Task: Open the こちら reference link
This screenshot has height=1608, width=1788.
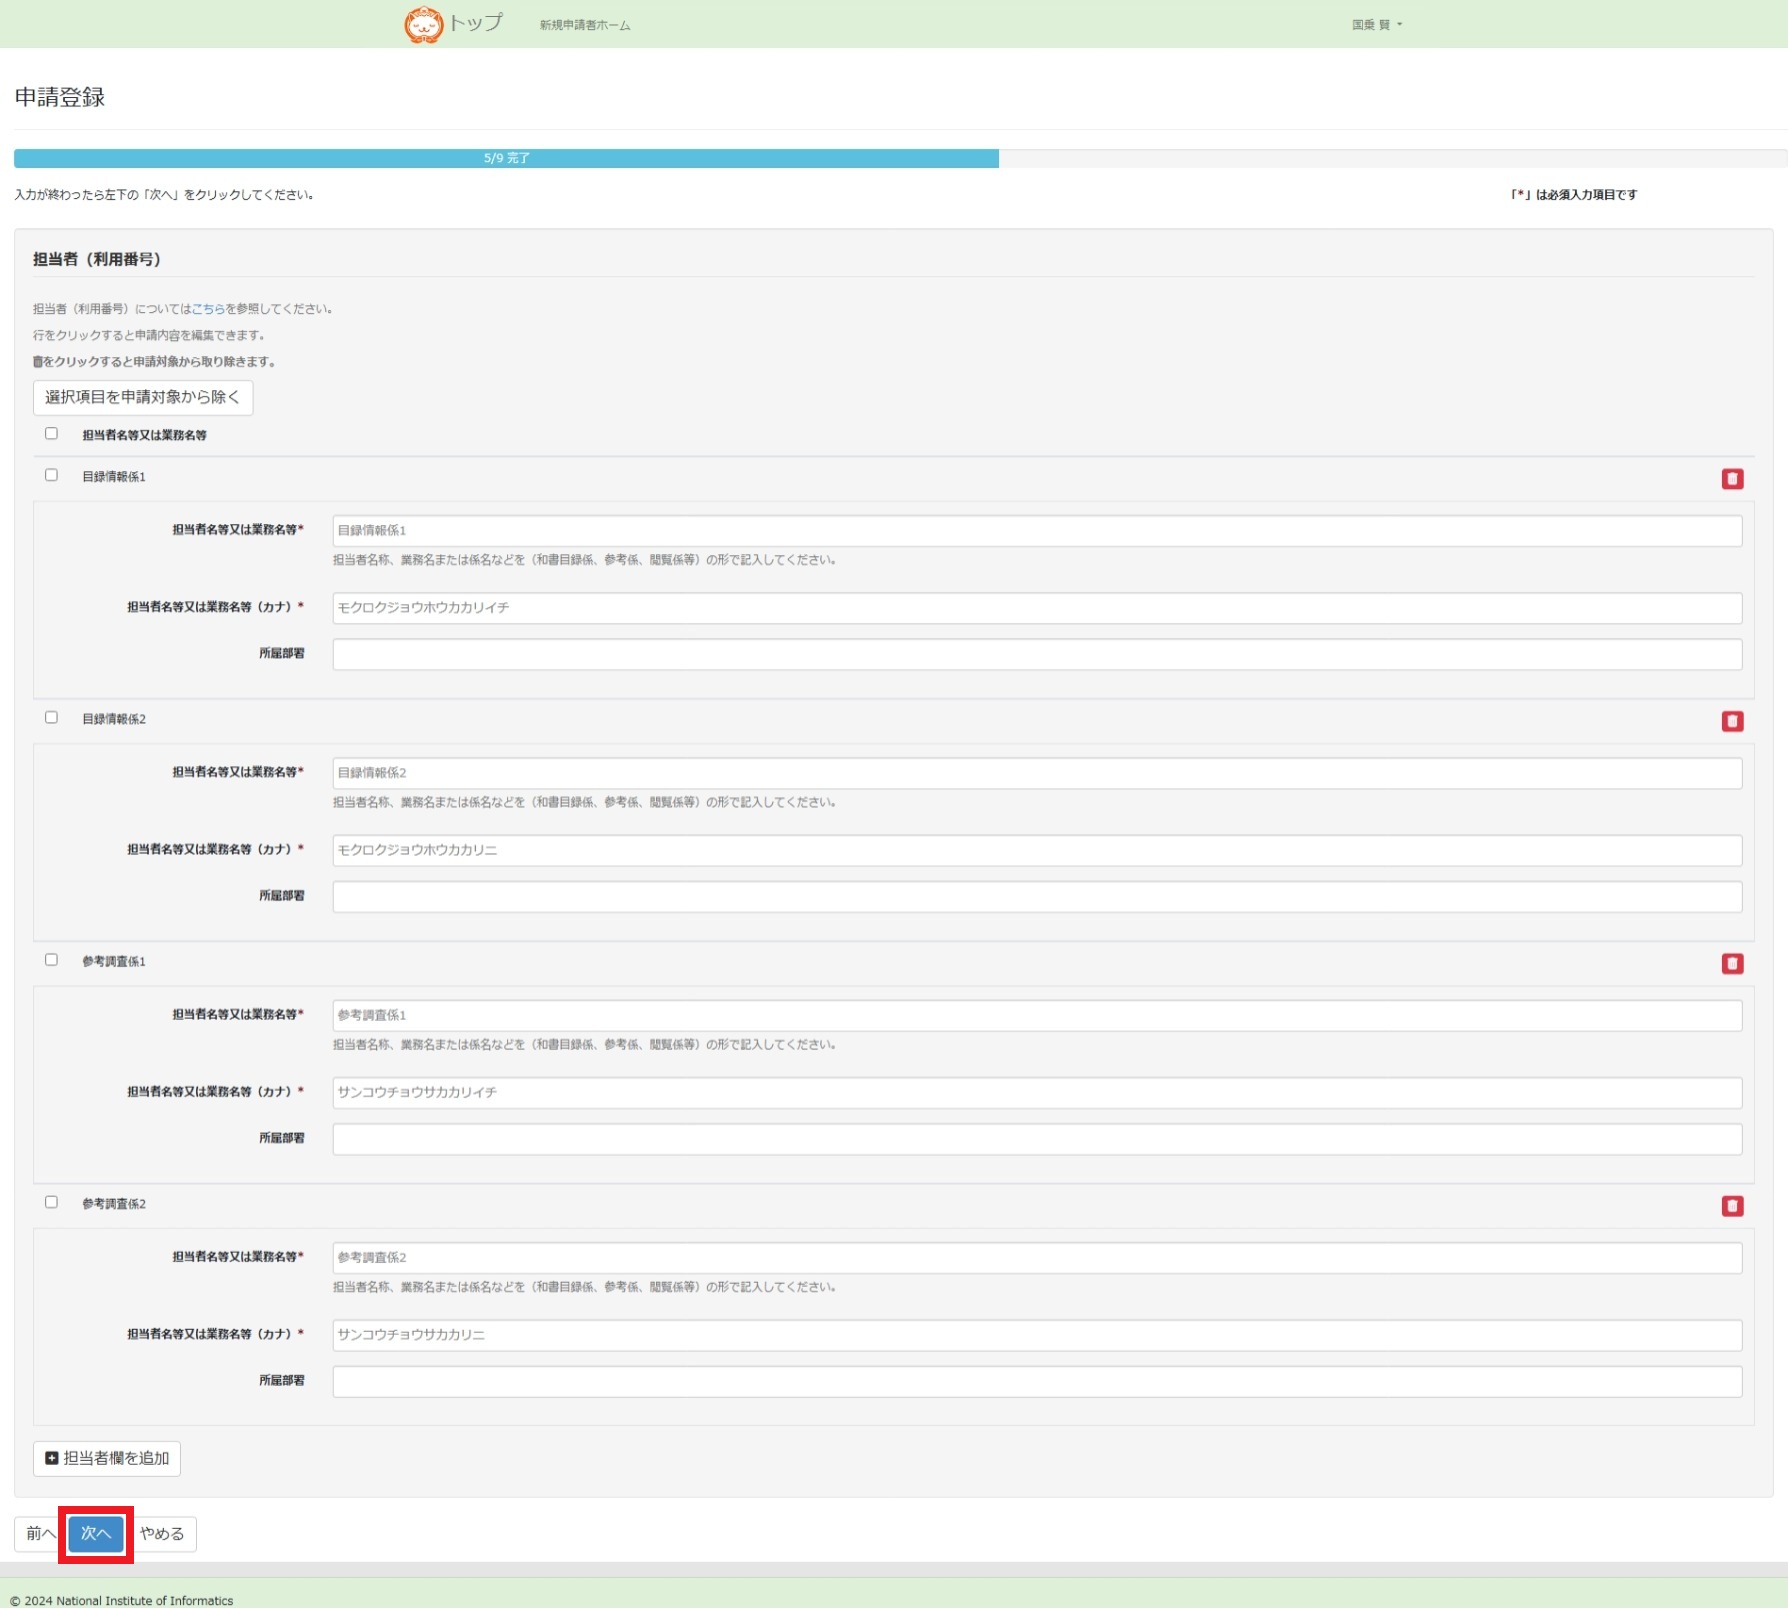Action: 208,309
